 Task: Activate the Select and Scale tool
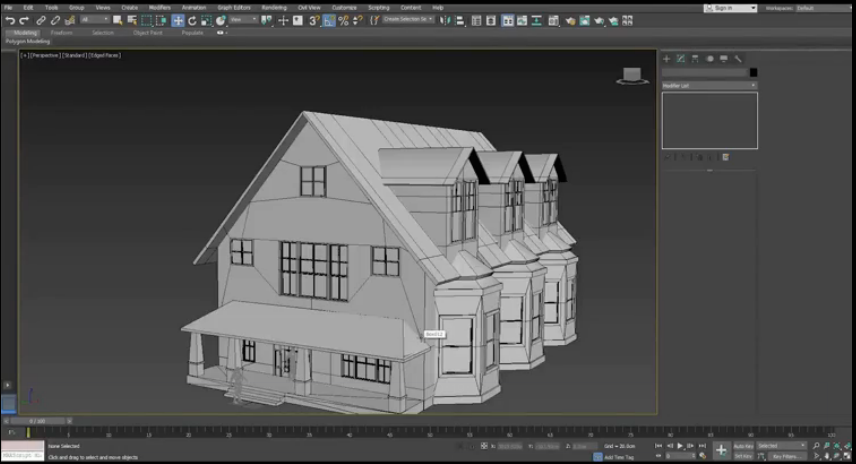206,21
